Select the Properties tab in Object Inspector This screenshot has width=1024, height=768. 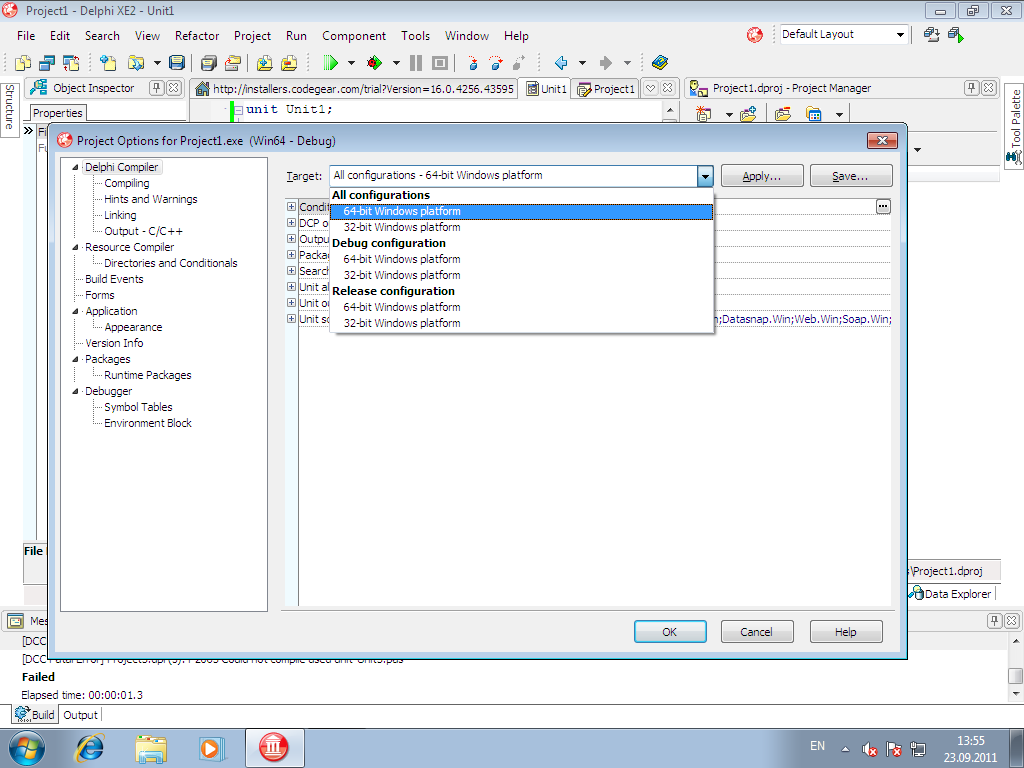coord(57,113)
